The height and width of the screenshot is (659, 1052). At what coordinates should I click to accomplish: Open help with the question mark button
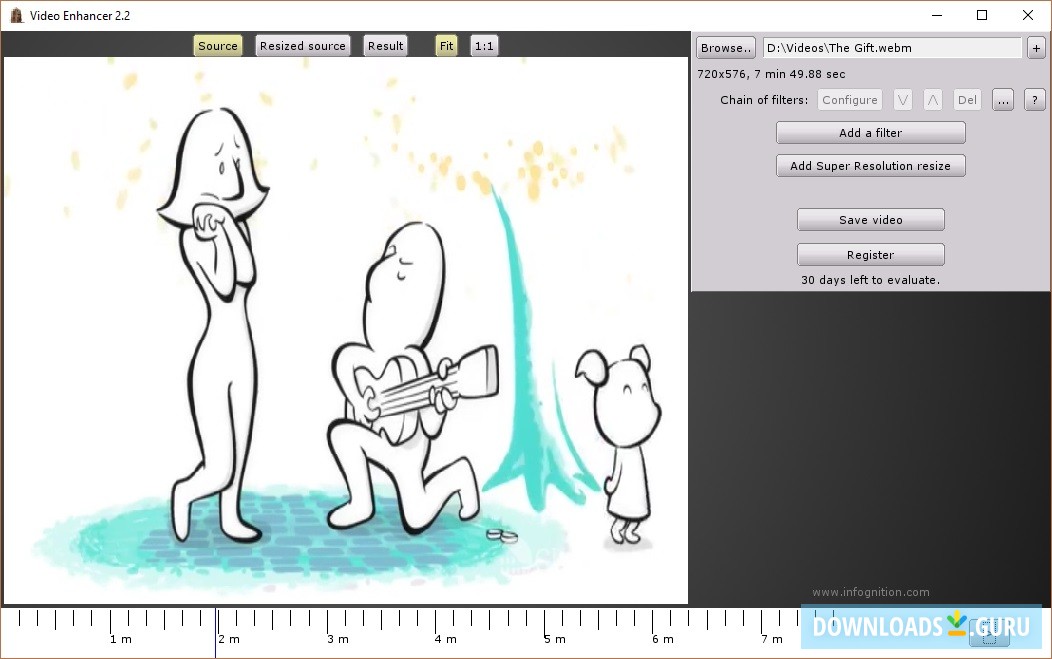tap(1035, 100)
